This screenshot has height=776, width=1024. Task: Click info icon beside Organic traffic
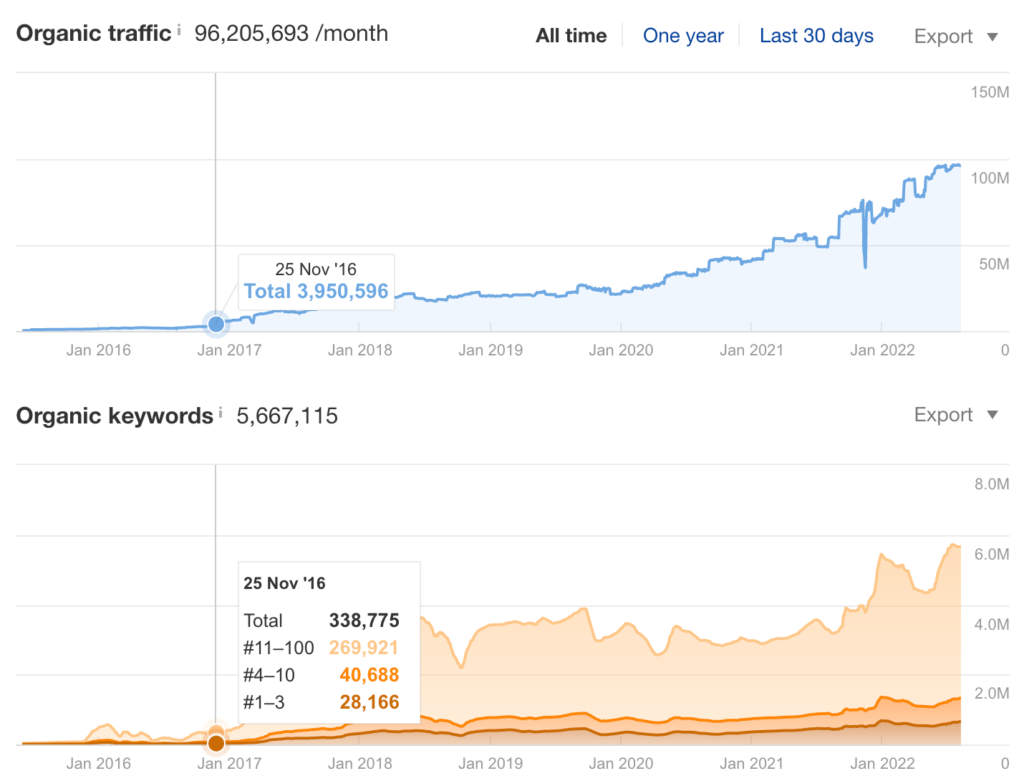179,30
